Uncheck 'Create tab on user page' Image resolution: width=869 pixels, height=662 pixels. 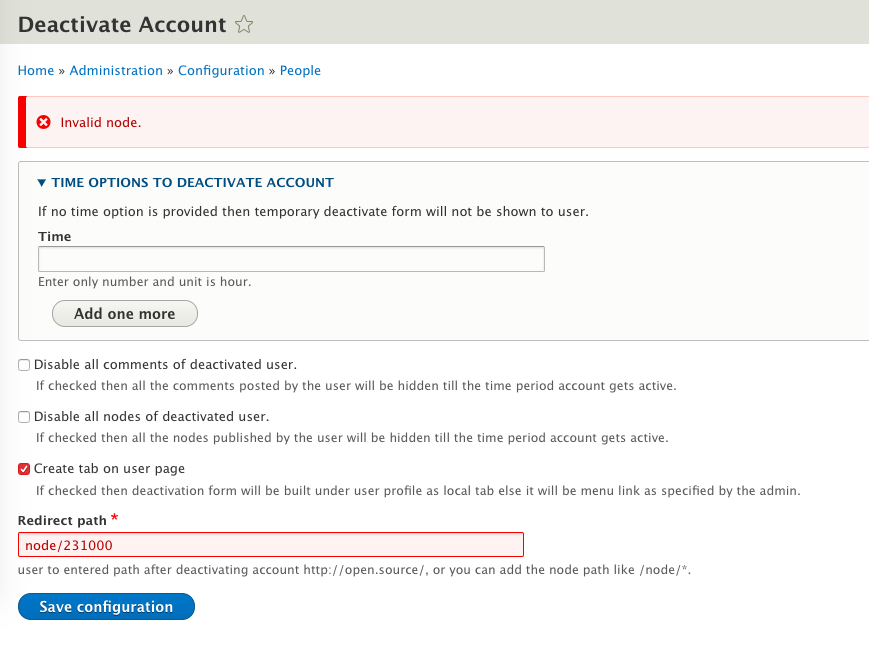coord(23,468)
